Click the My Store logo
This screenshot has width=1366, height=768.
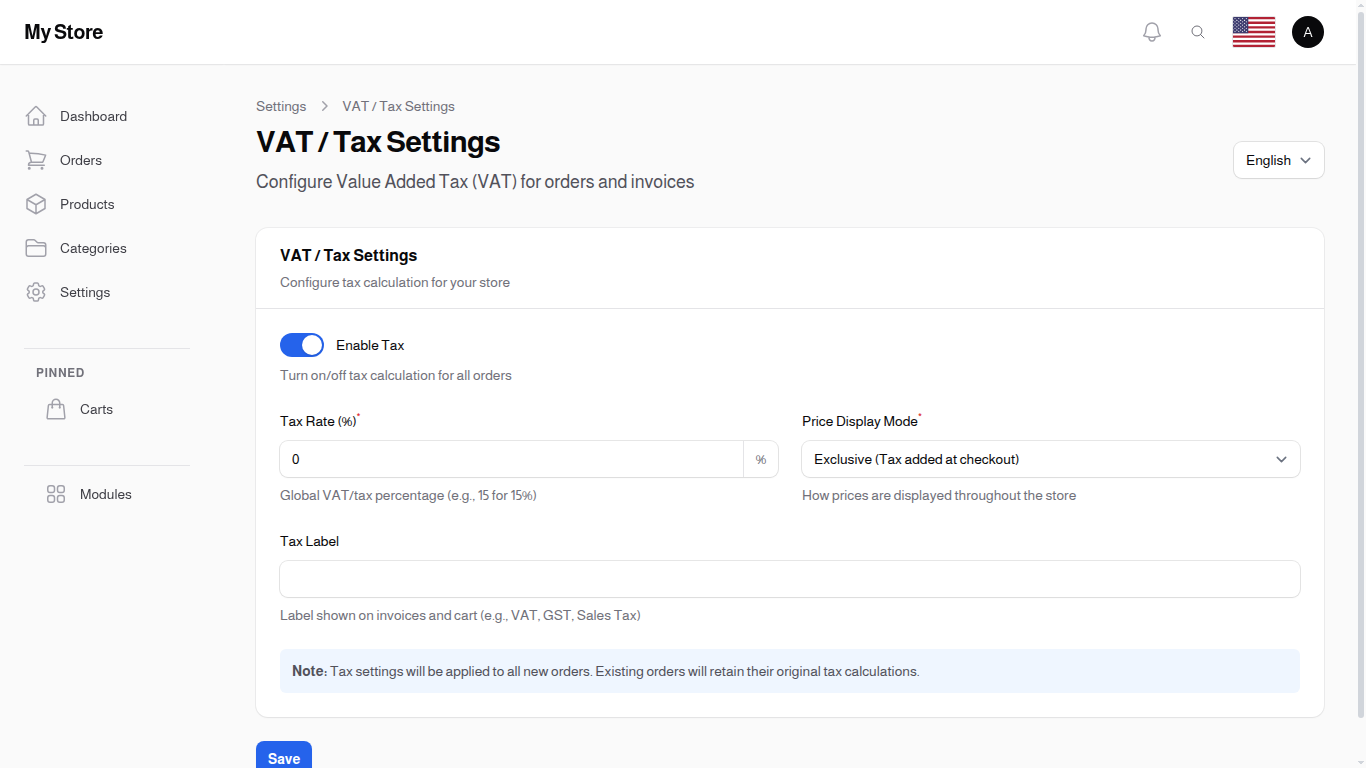coord(63,31)
